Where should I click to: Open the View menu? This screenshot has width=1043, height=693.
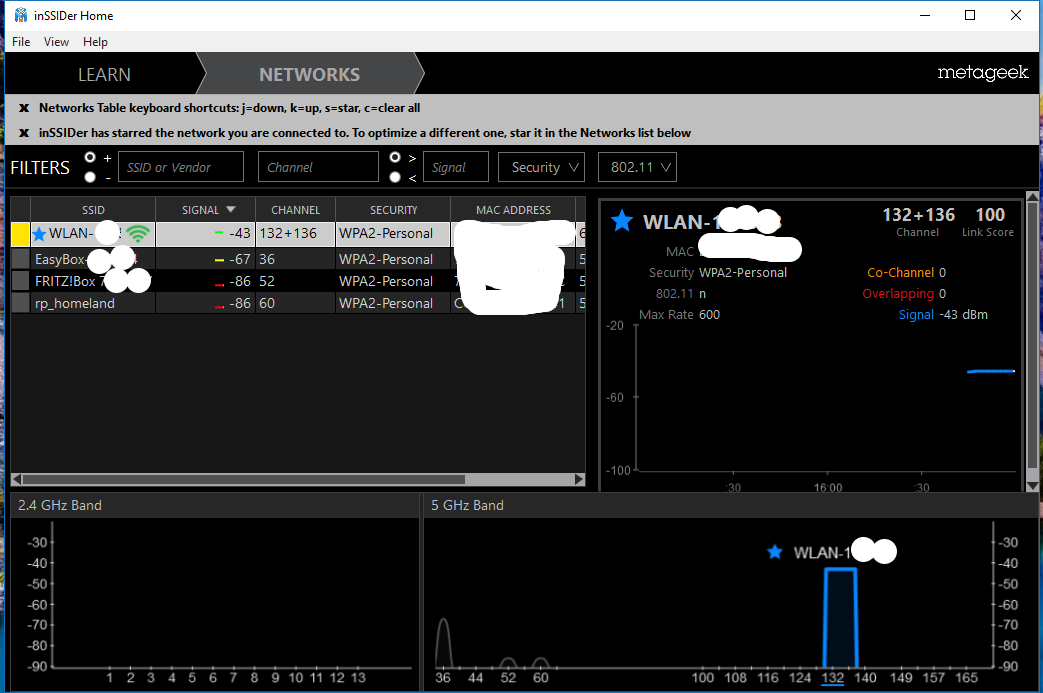(x=56, y=42)
